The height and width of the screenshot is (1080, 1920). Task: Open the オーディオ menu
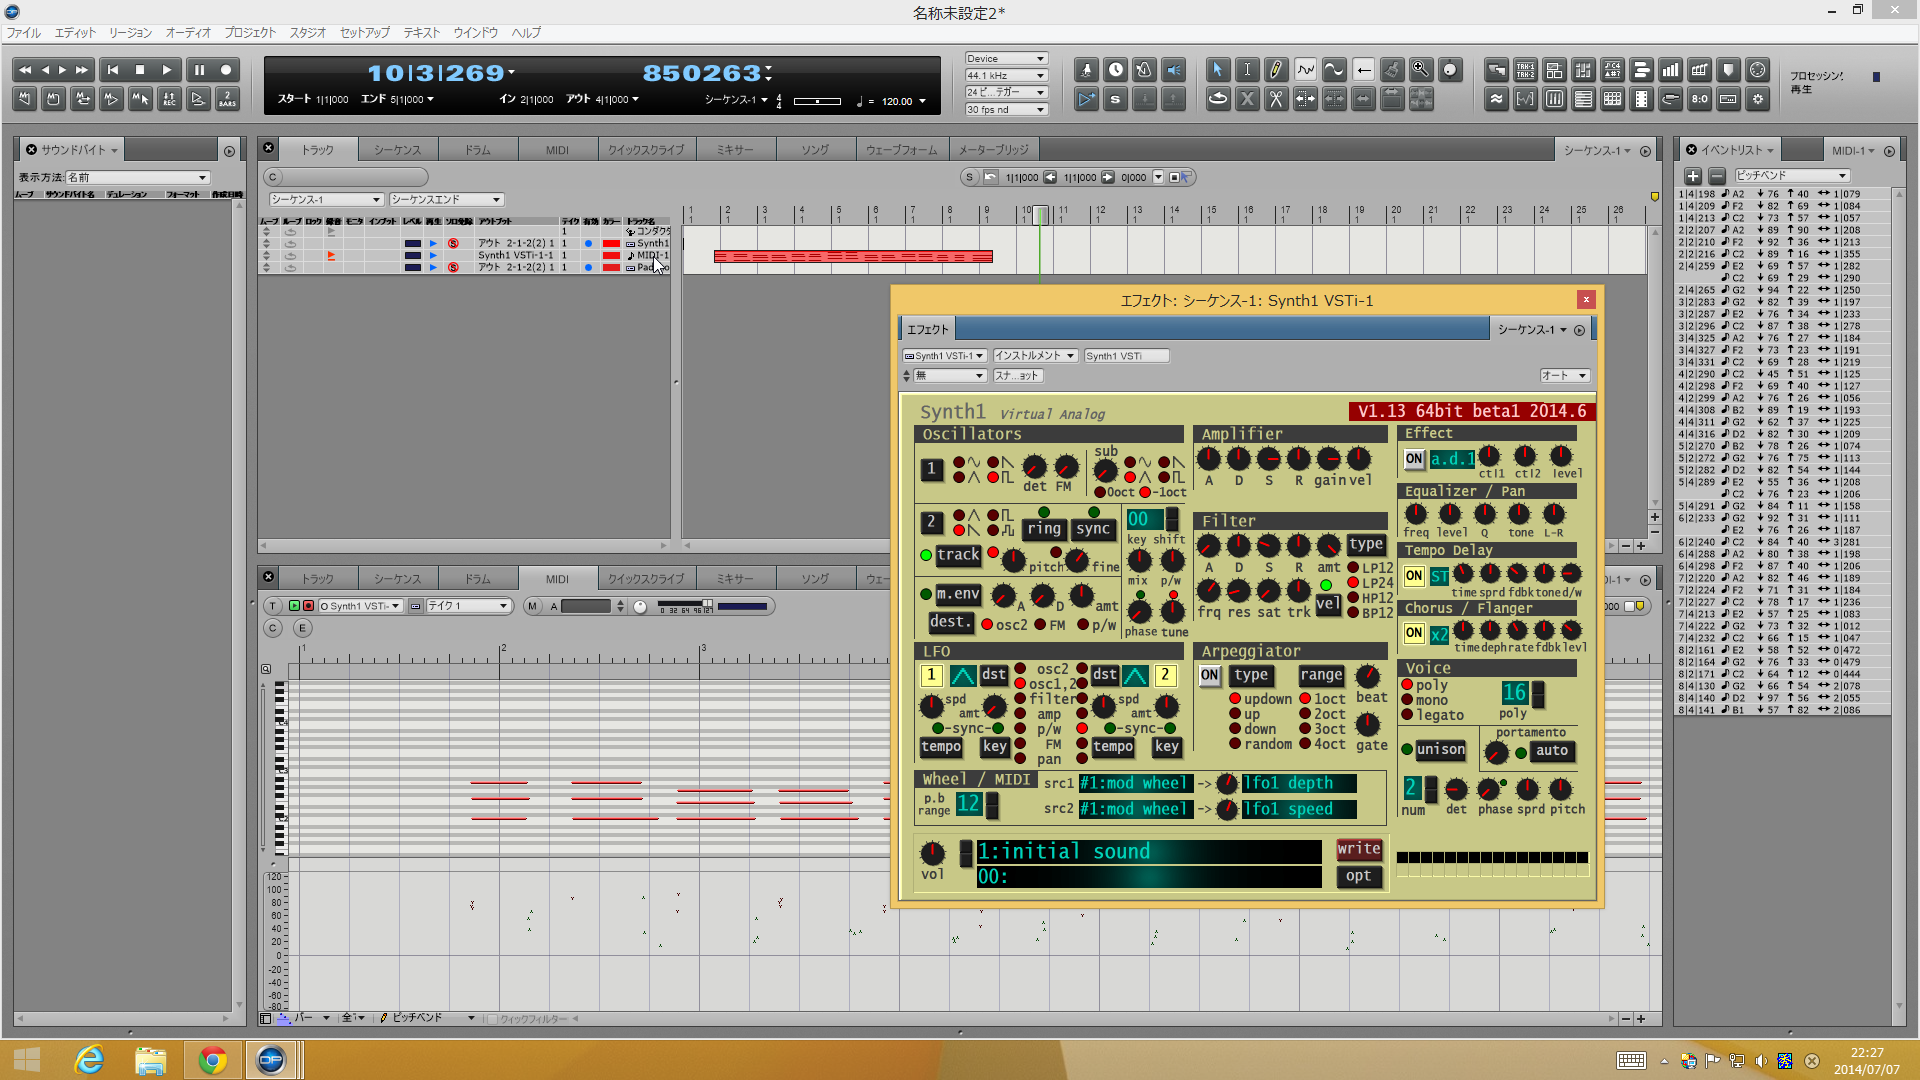[188, 33]
